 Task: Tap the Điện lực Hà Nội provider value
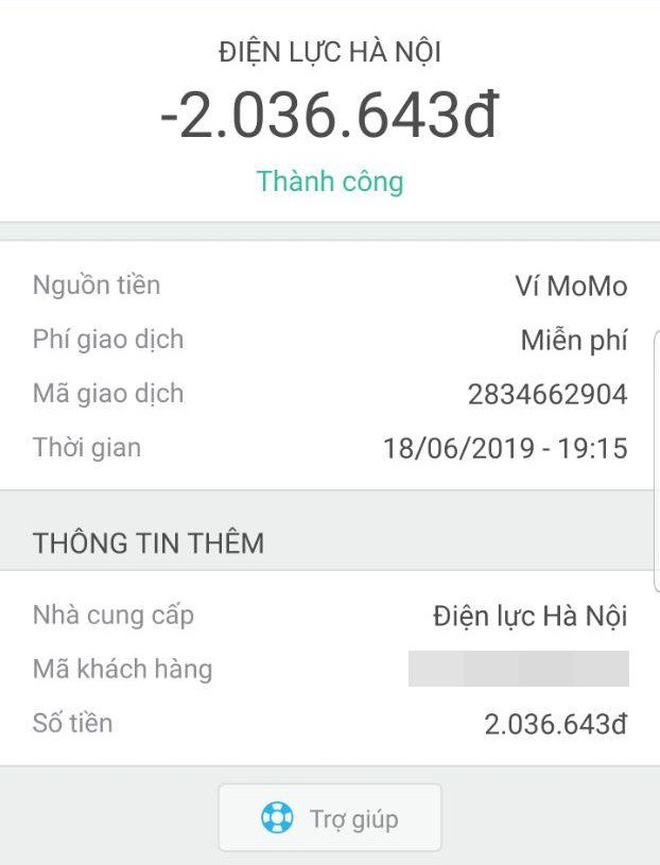530,616
